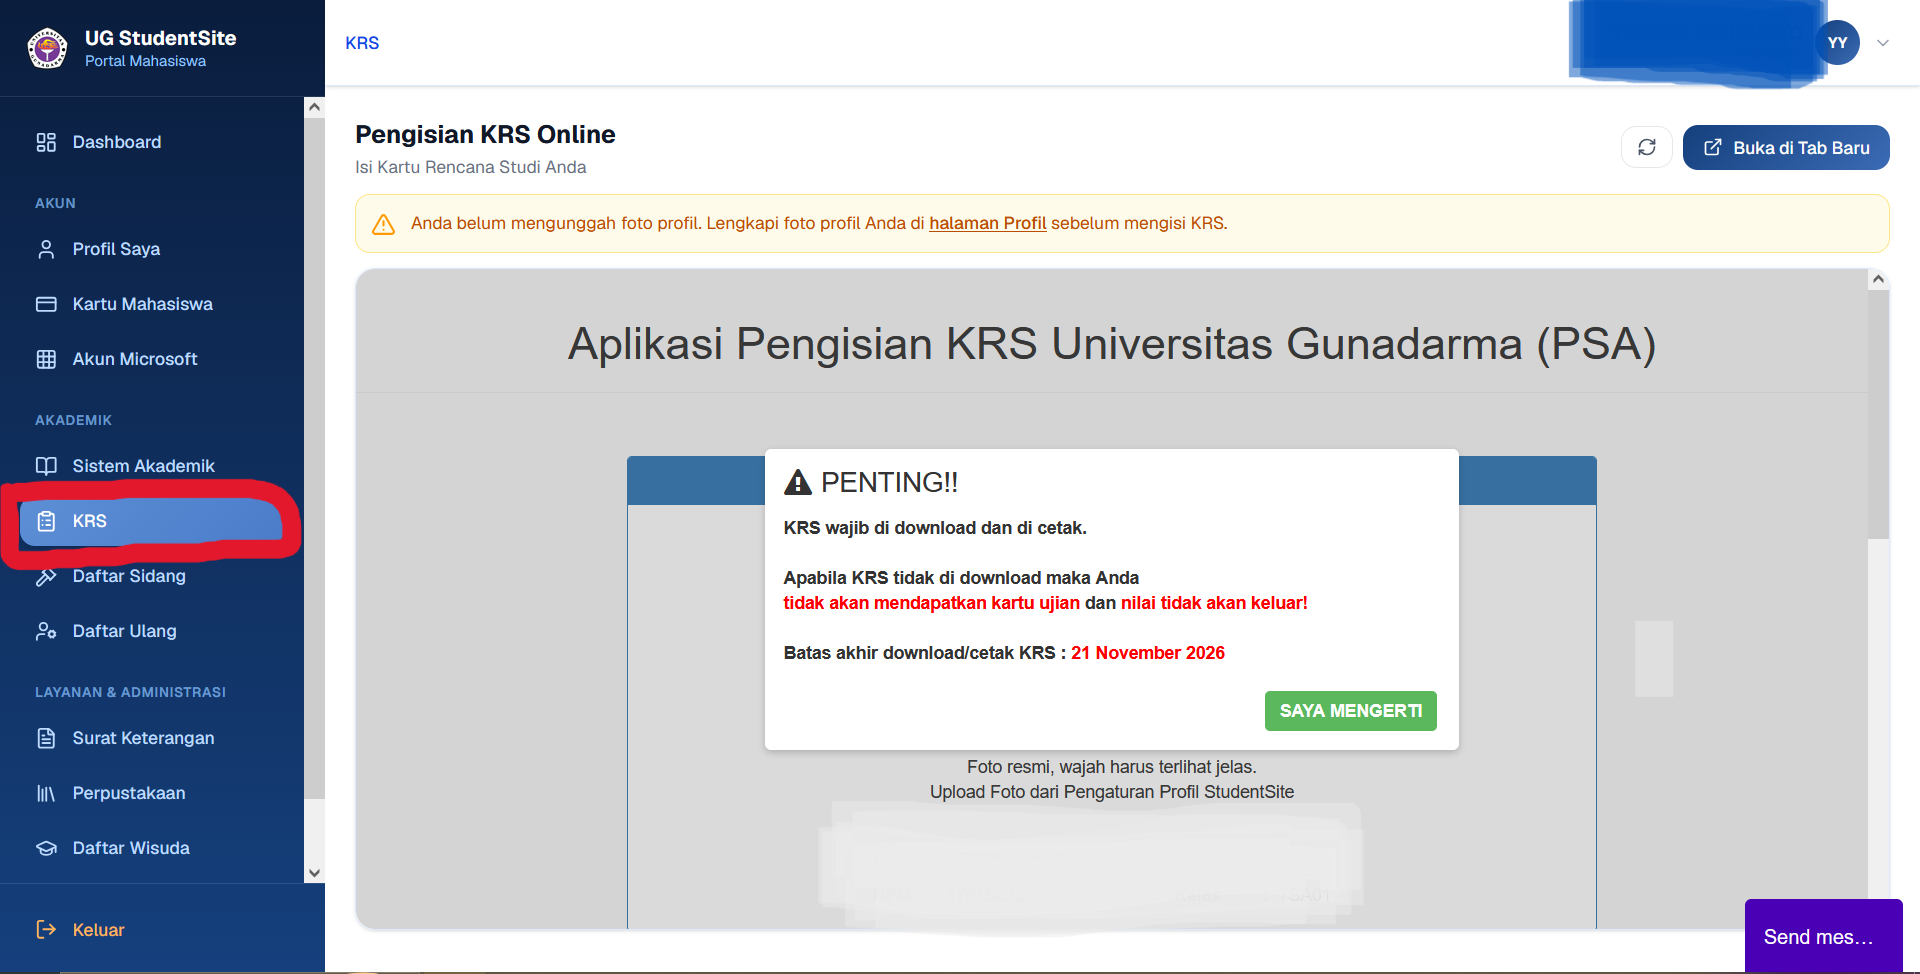Open the halaman Profil link
Screen dimensions: 1920x974
987,223
